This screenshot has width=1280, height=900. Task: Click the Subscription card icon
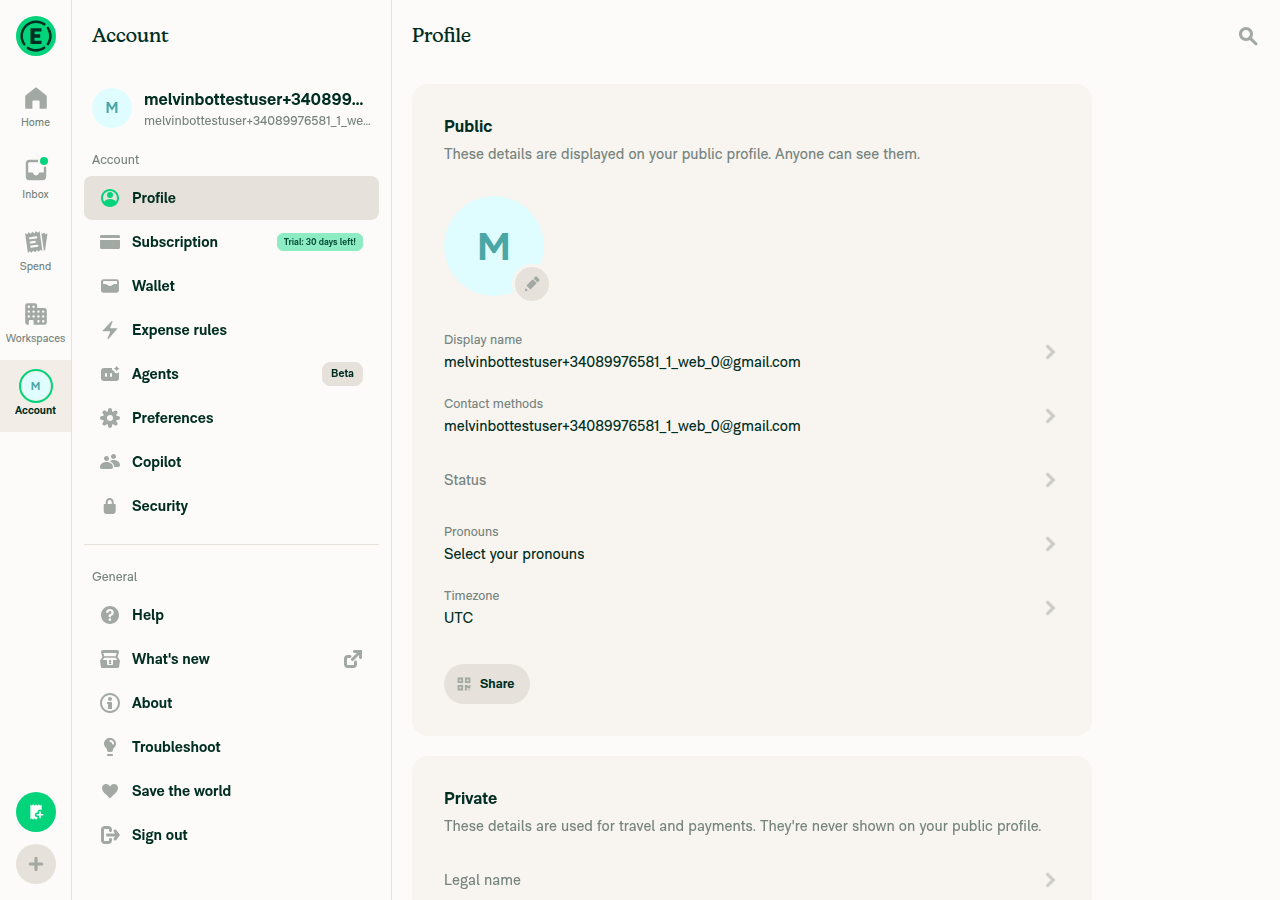click(x=111, y=242)
